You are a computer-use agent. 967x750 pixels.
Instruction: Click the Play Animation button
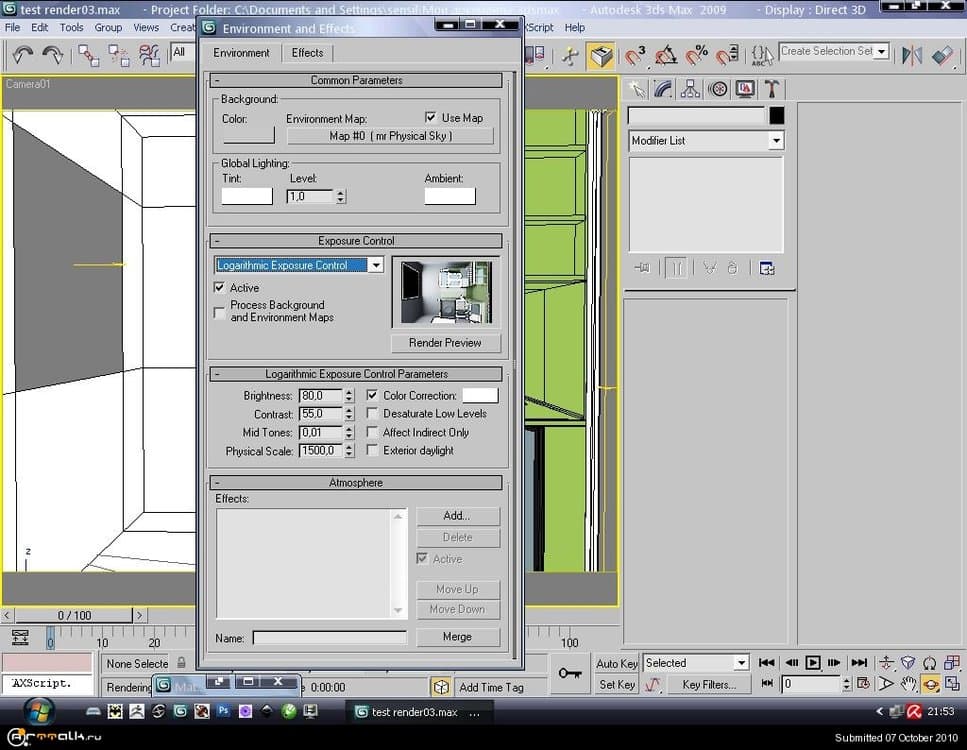click(x=813, y=663)
